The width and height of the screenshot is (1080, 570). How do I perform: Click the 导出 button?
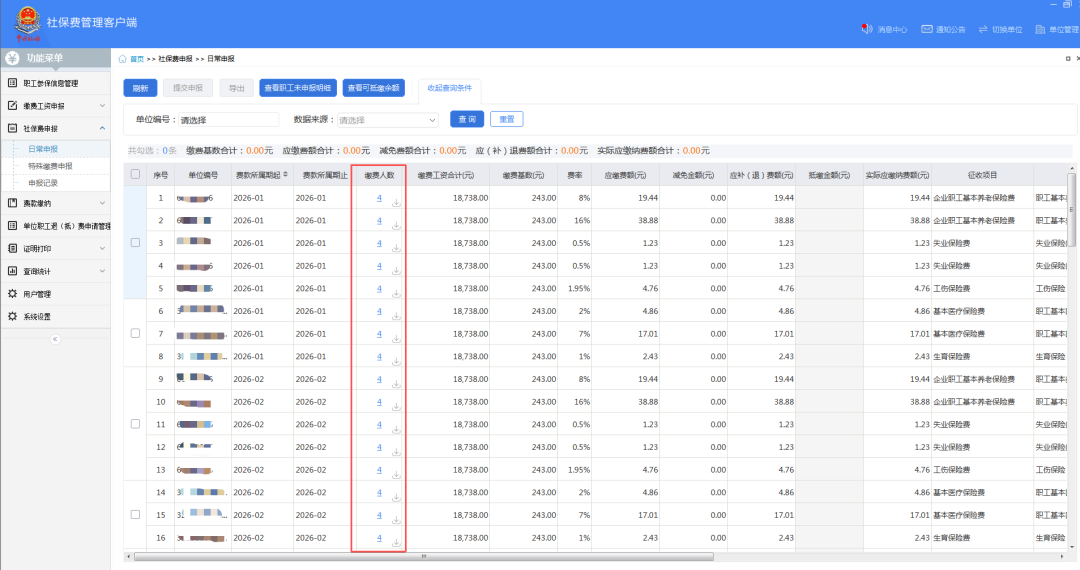(237, 88)
